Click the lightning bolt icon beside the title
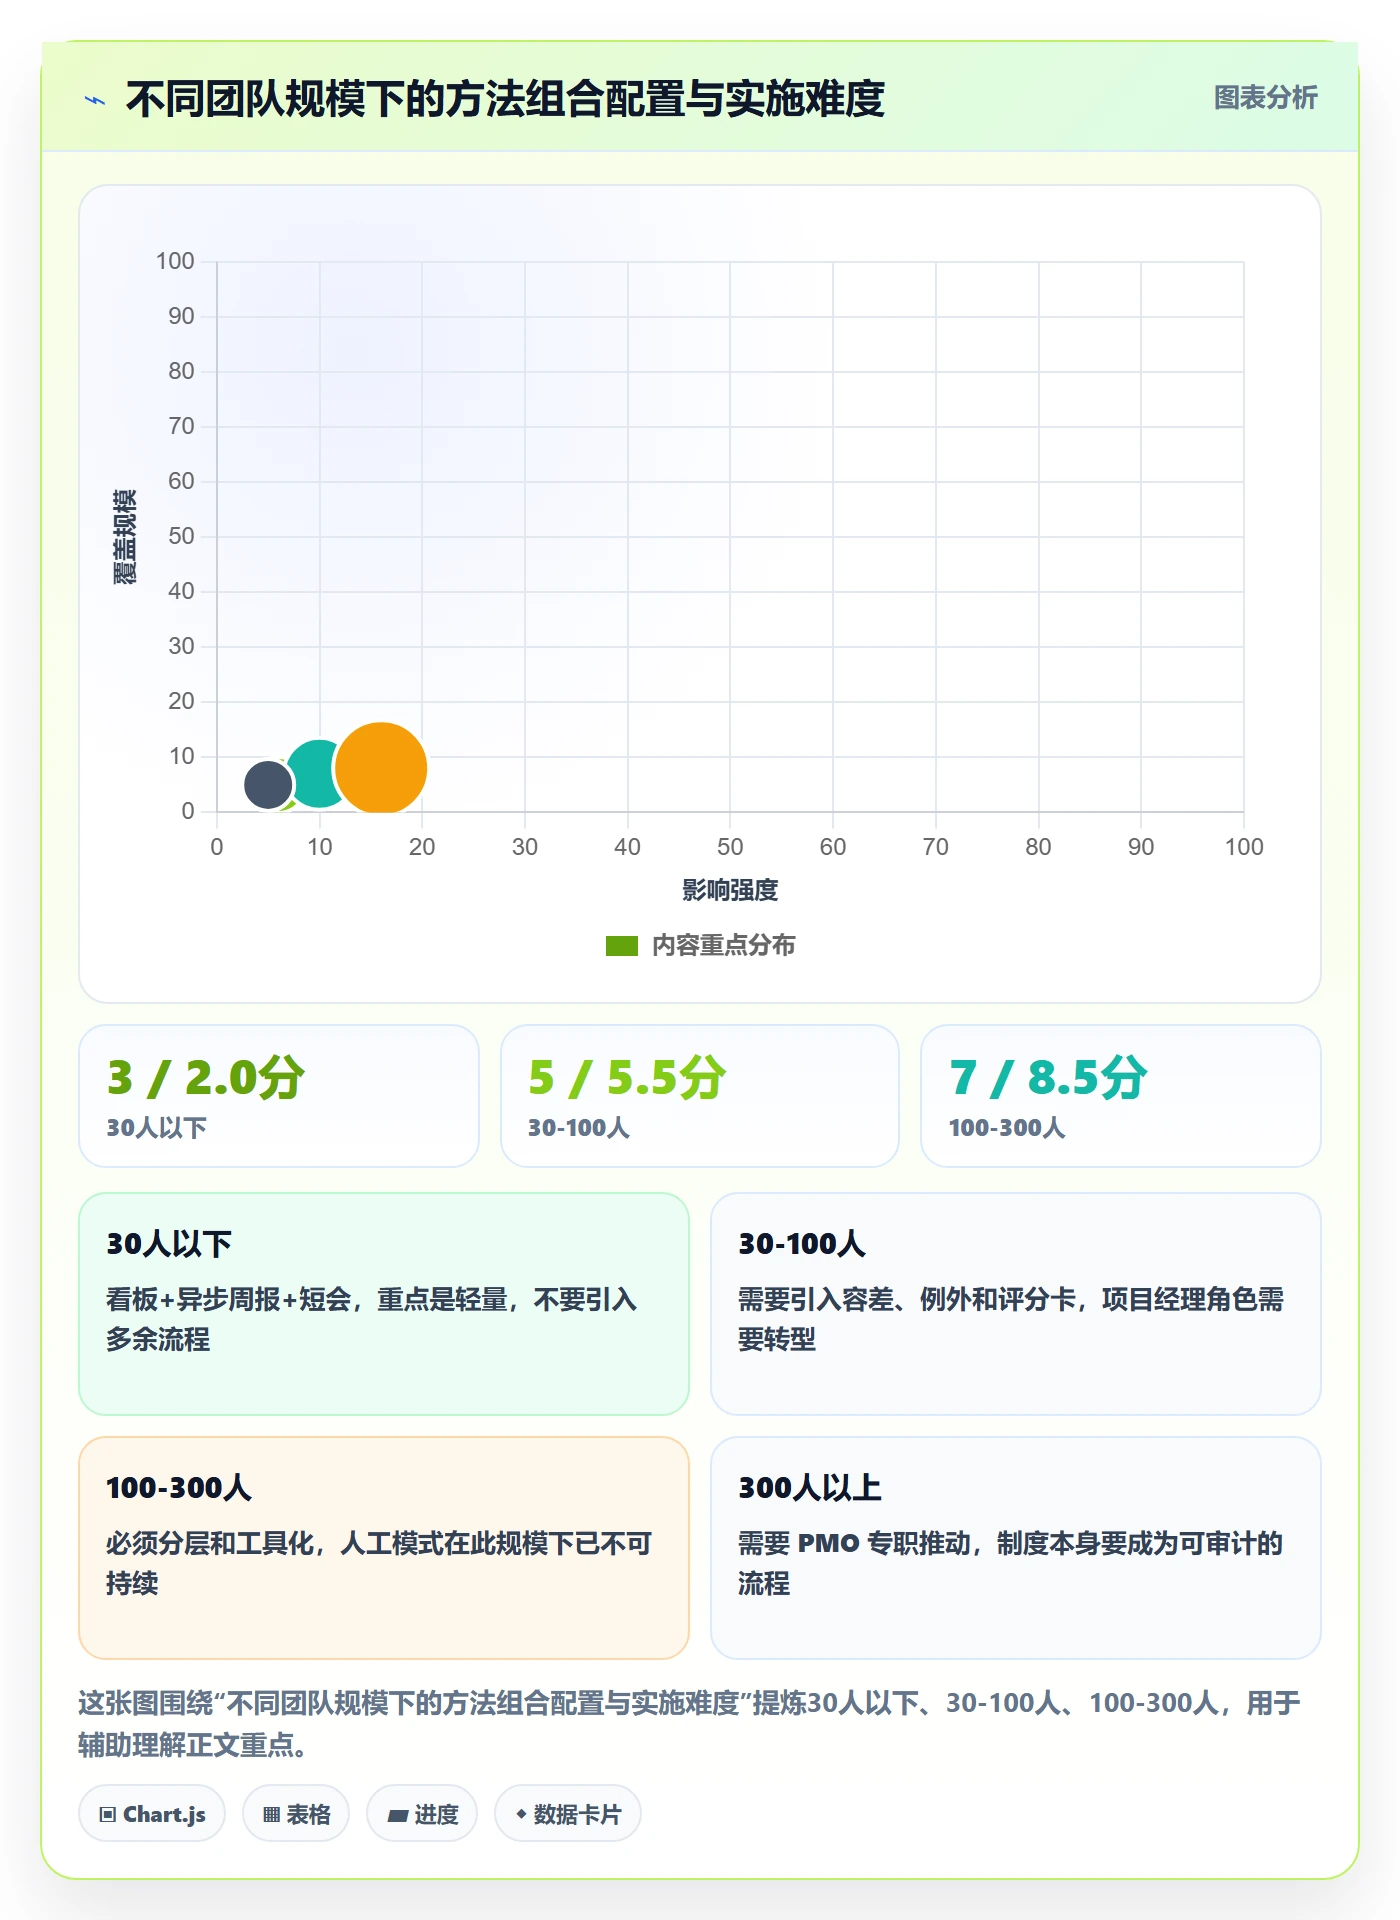This screenshot has width=1400, height=1920. click(x=95, y=100)
